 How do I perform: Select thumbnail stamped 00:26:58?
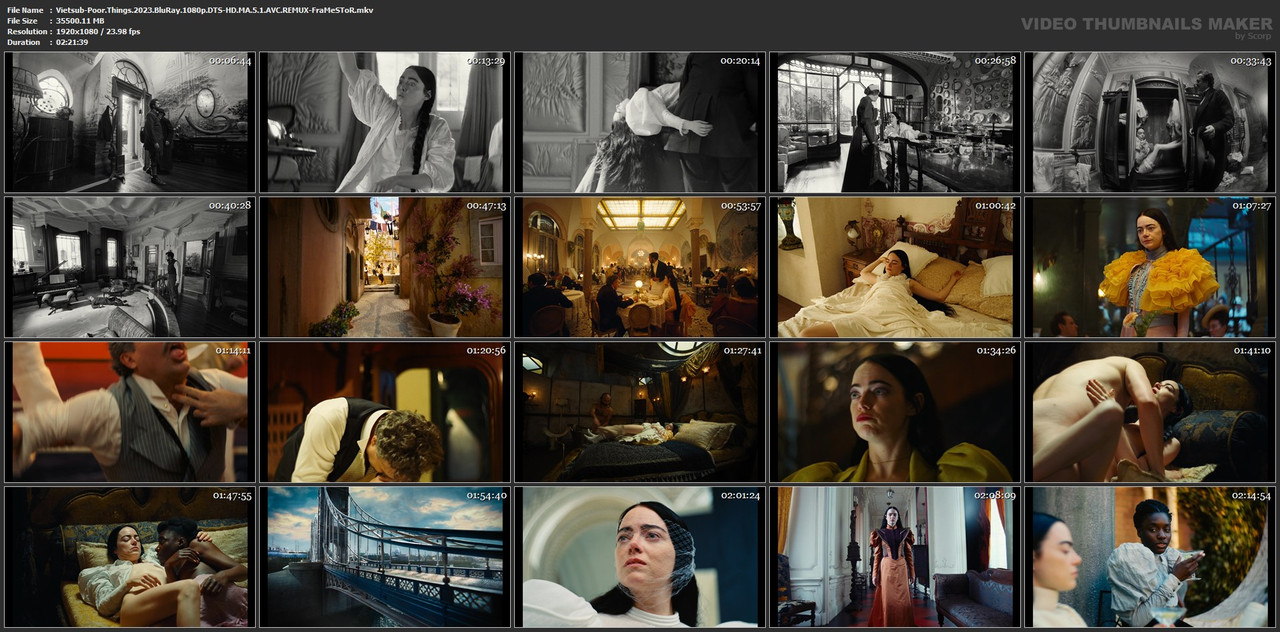pyautogui.click(x=895, y=122)
